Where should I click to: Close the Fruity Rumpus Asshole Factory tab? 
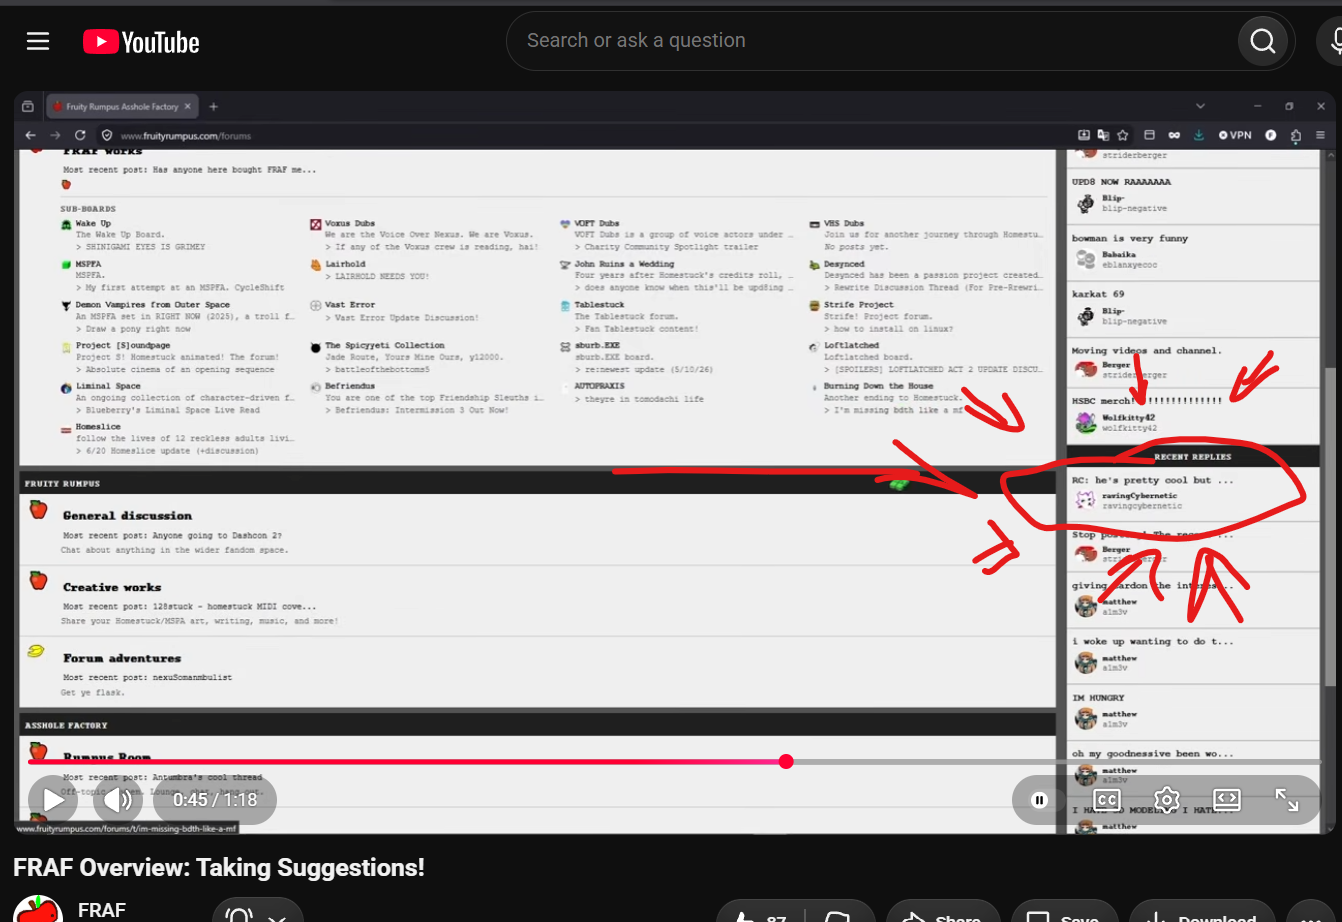pos(188,107)
